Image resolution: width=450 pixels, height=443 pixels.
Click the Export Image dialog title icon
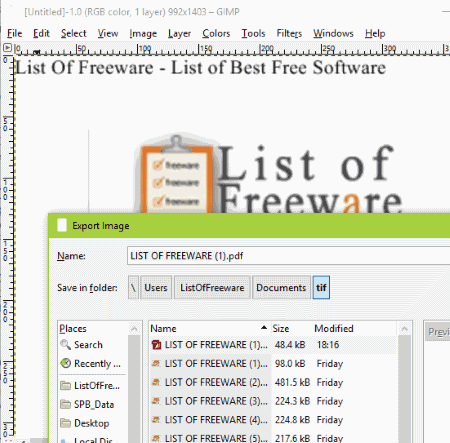pos(62,225)
